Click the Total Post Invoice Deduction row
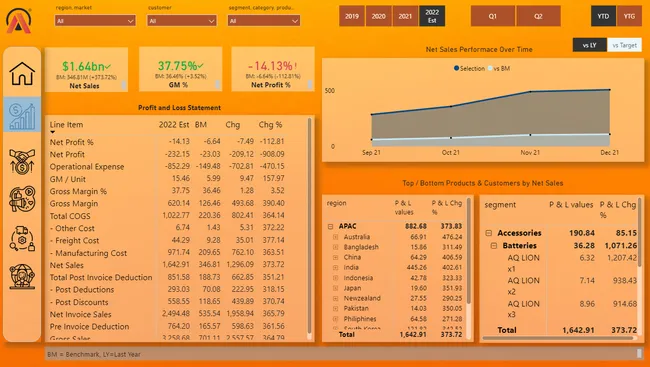This screenshot has width=650, height=367. point(101,277)
